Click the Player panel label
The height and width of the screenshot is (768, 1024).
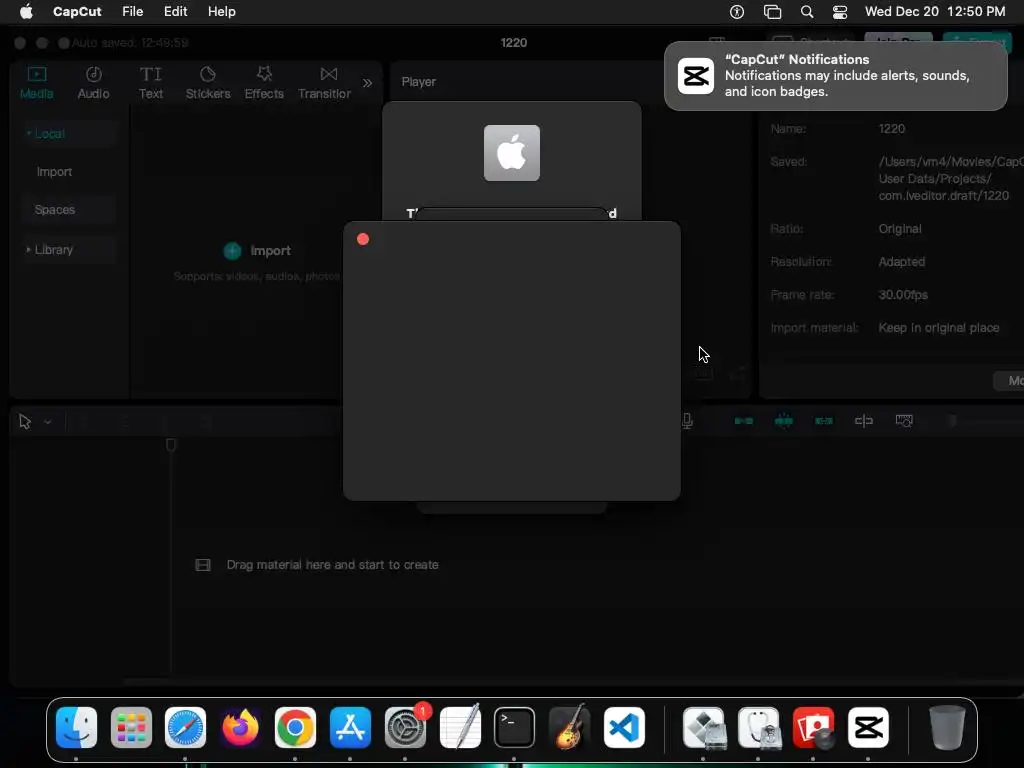[419, 82]
